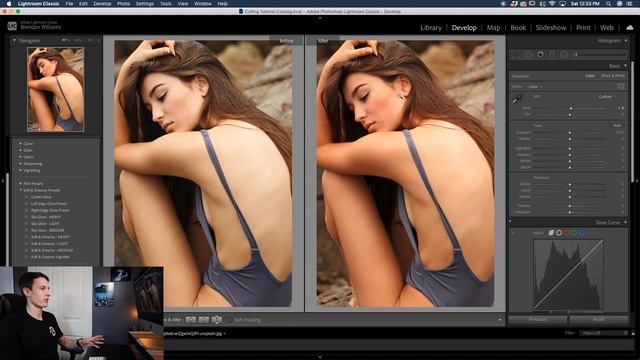Choose Black & White treatment

613,76
